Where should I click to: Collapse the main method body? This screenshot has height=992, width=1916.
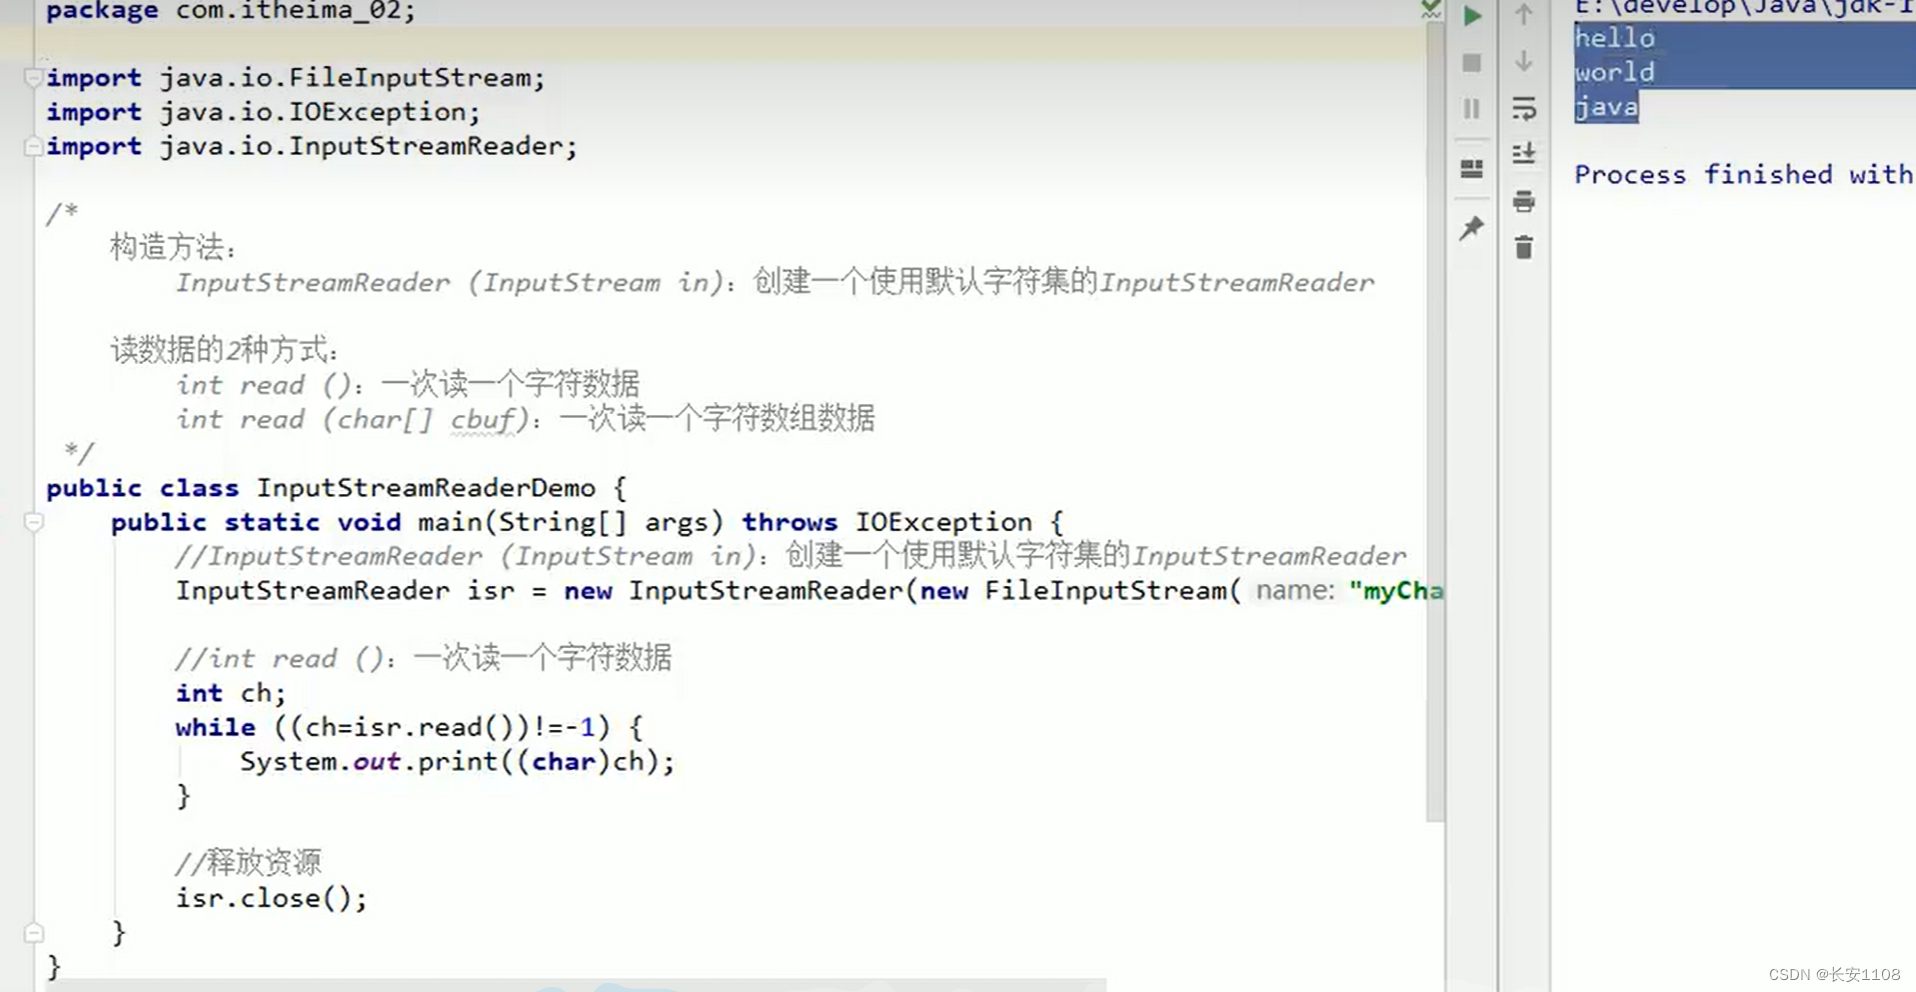[x=33, y=522]
